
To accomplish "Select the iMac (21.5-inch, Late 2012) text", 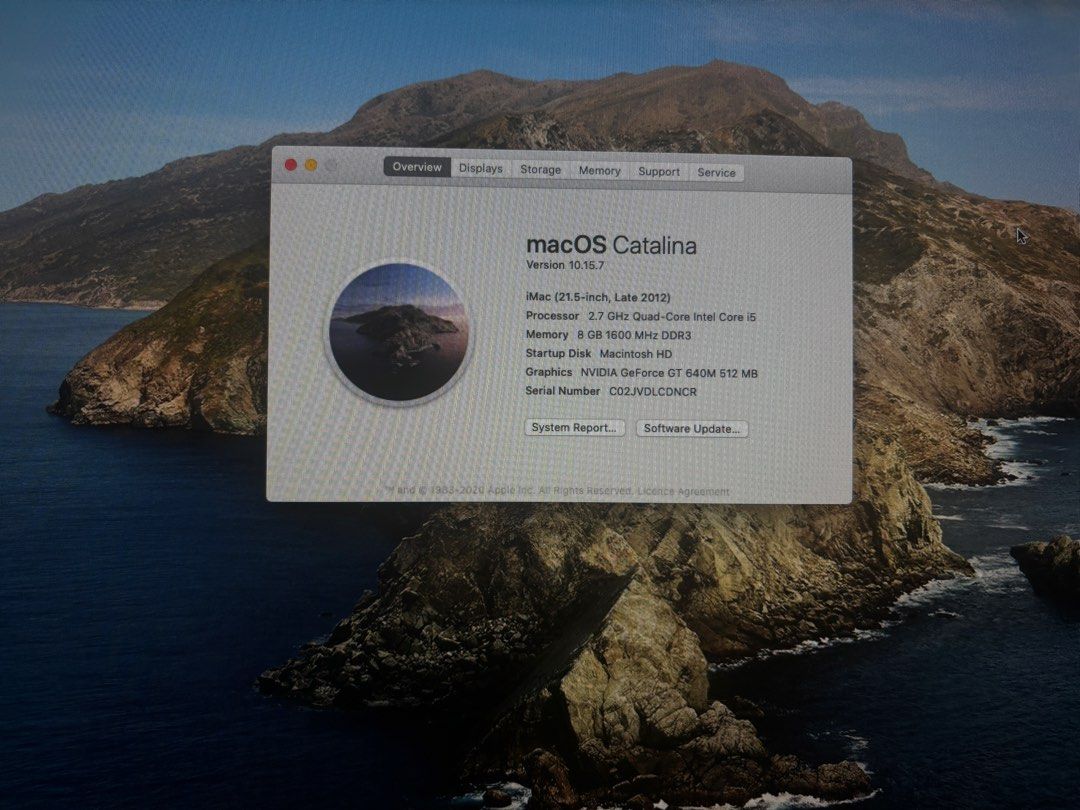I will pos(598,298).
